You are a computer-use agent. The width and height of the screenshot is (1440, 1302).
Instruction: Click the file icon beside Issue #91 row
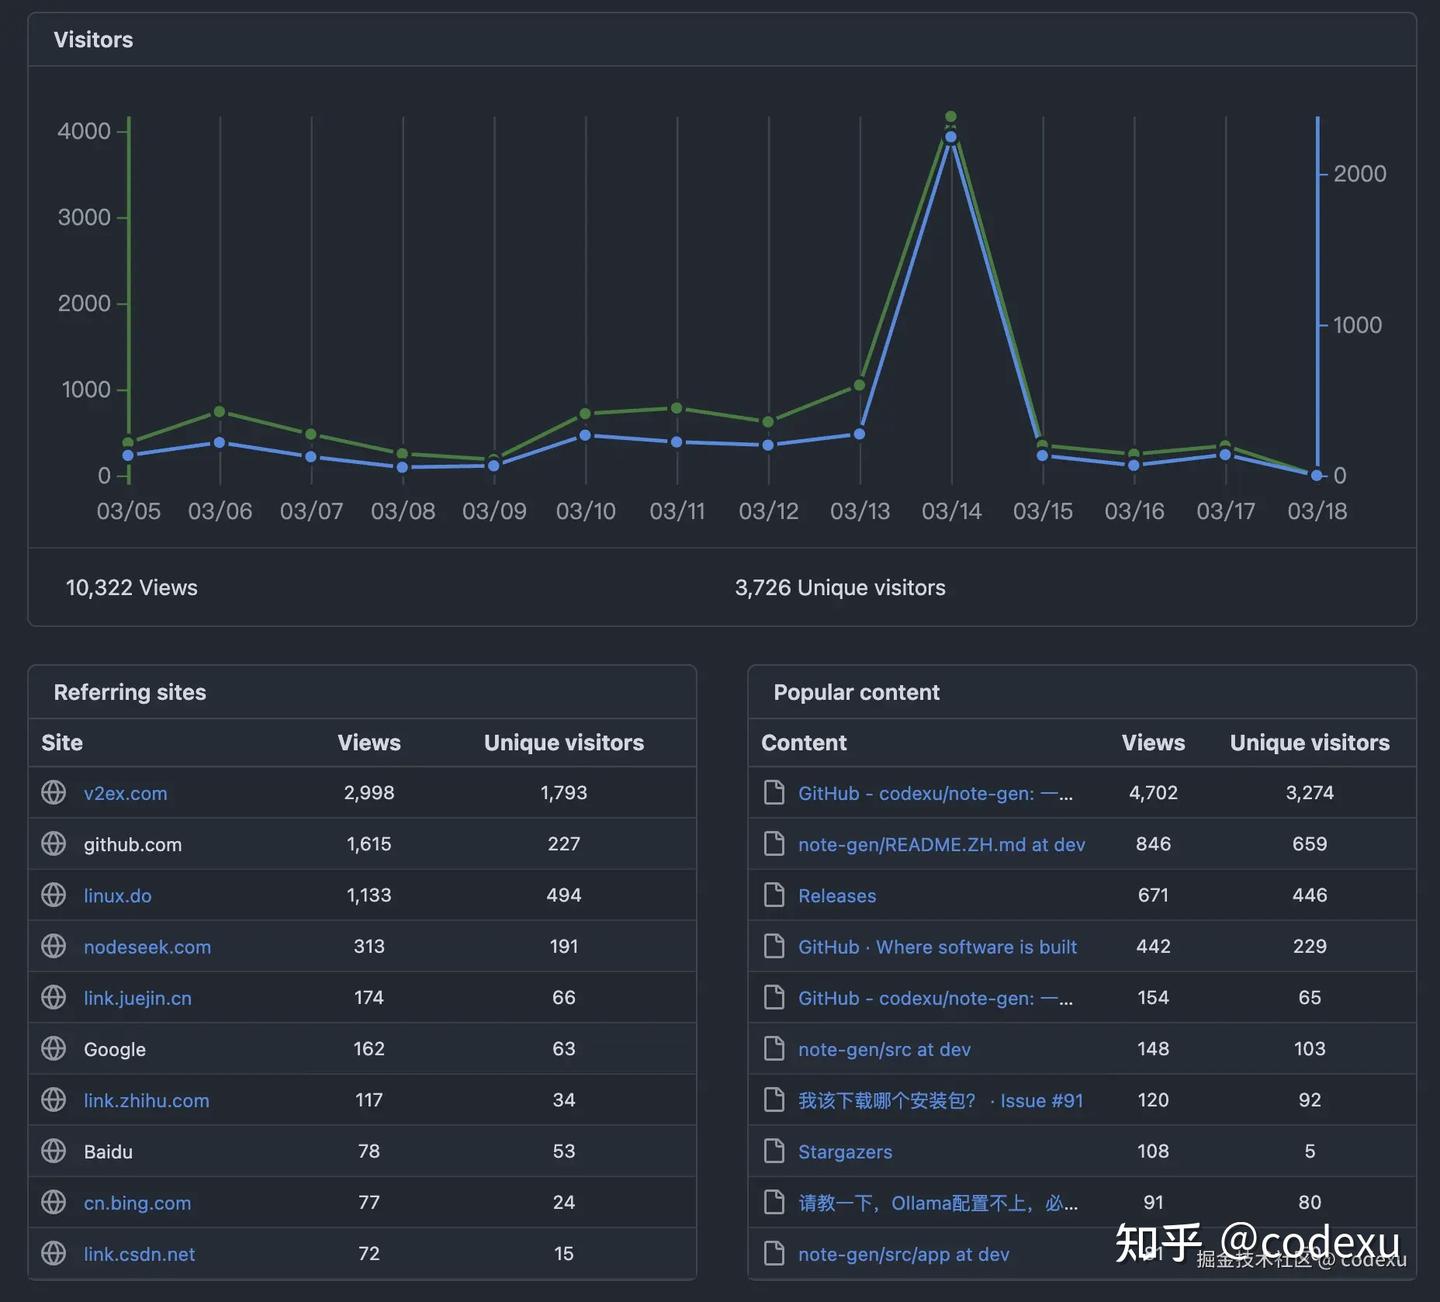(774, 1100)
